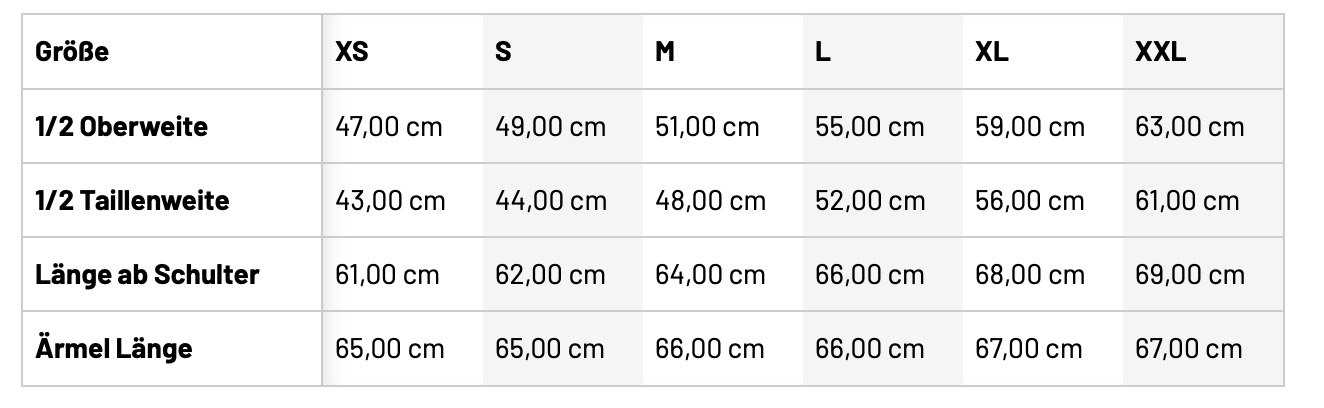The height and width of the screenshot is (408, 1324).
Task: Select the L size column header
Action: (823, 52)
